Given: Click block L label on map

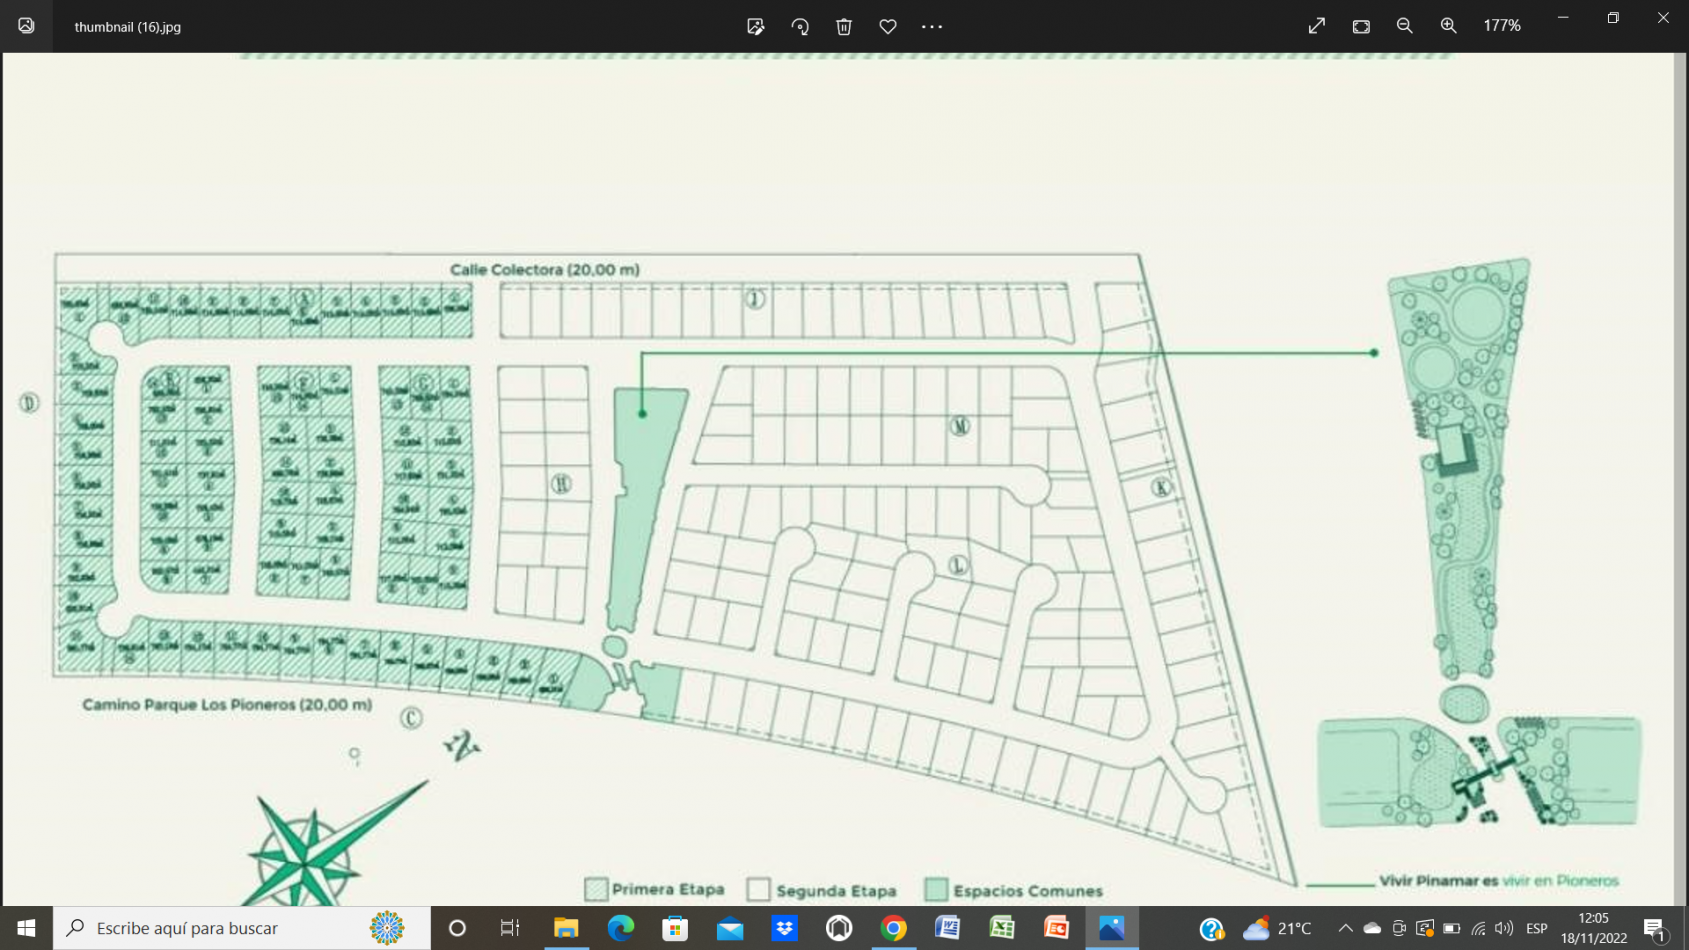Looking at the screenshot, I should point(958,565).
